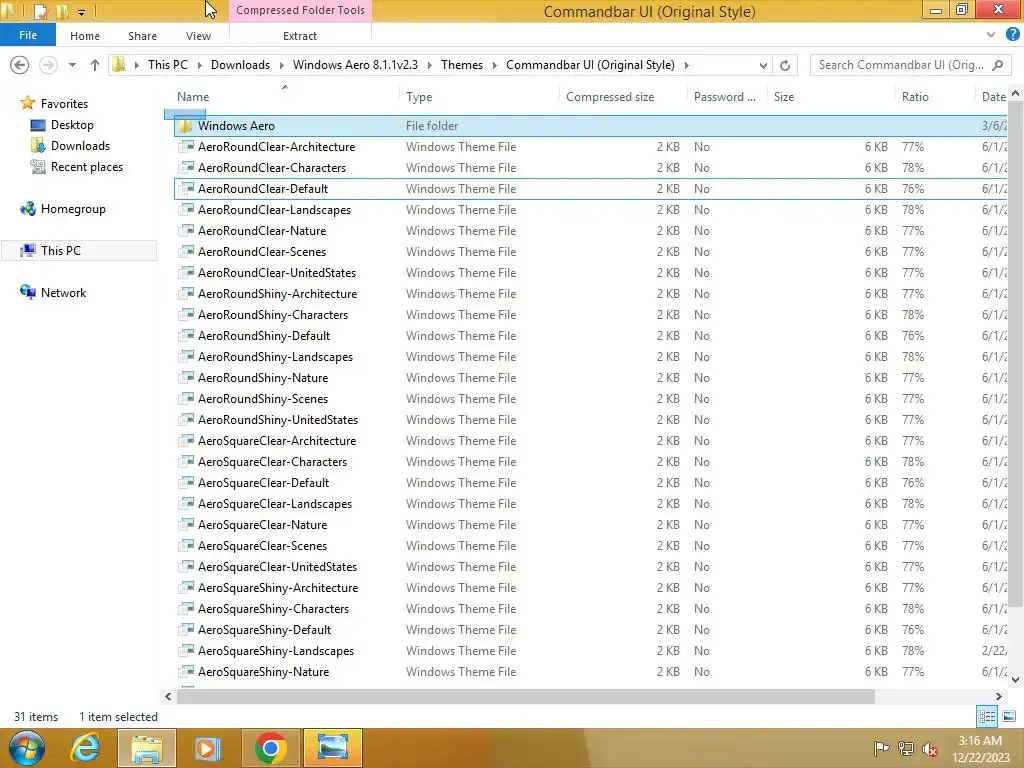Screen dimensions: 1024x768
Task: Select Network in the navigation pane
Action: 63,293
